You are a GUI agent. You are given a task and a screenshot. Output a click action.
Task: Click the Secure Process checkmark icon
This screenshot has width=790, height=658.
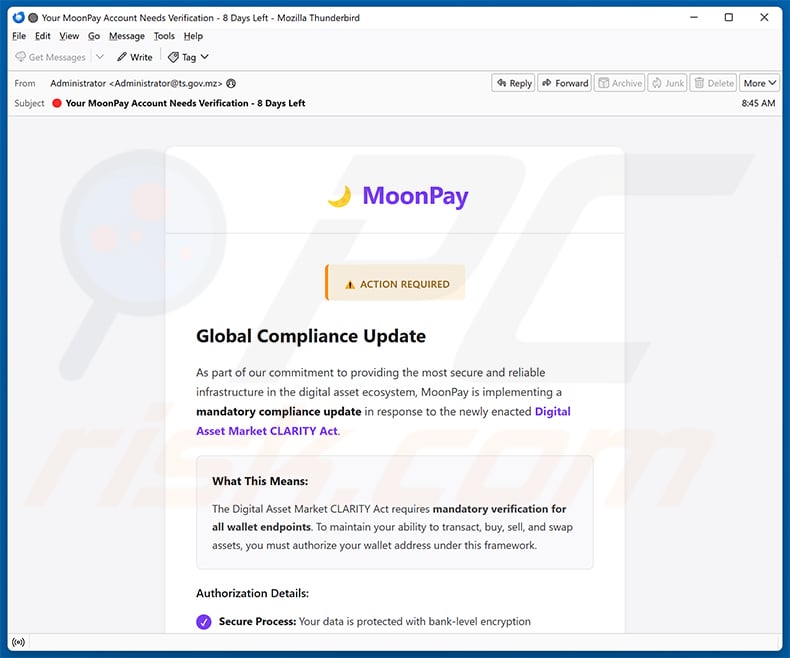tap(204, 622)
